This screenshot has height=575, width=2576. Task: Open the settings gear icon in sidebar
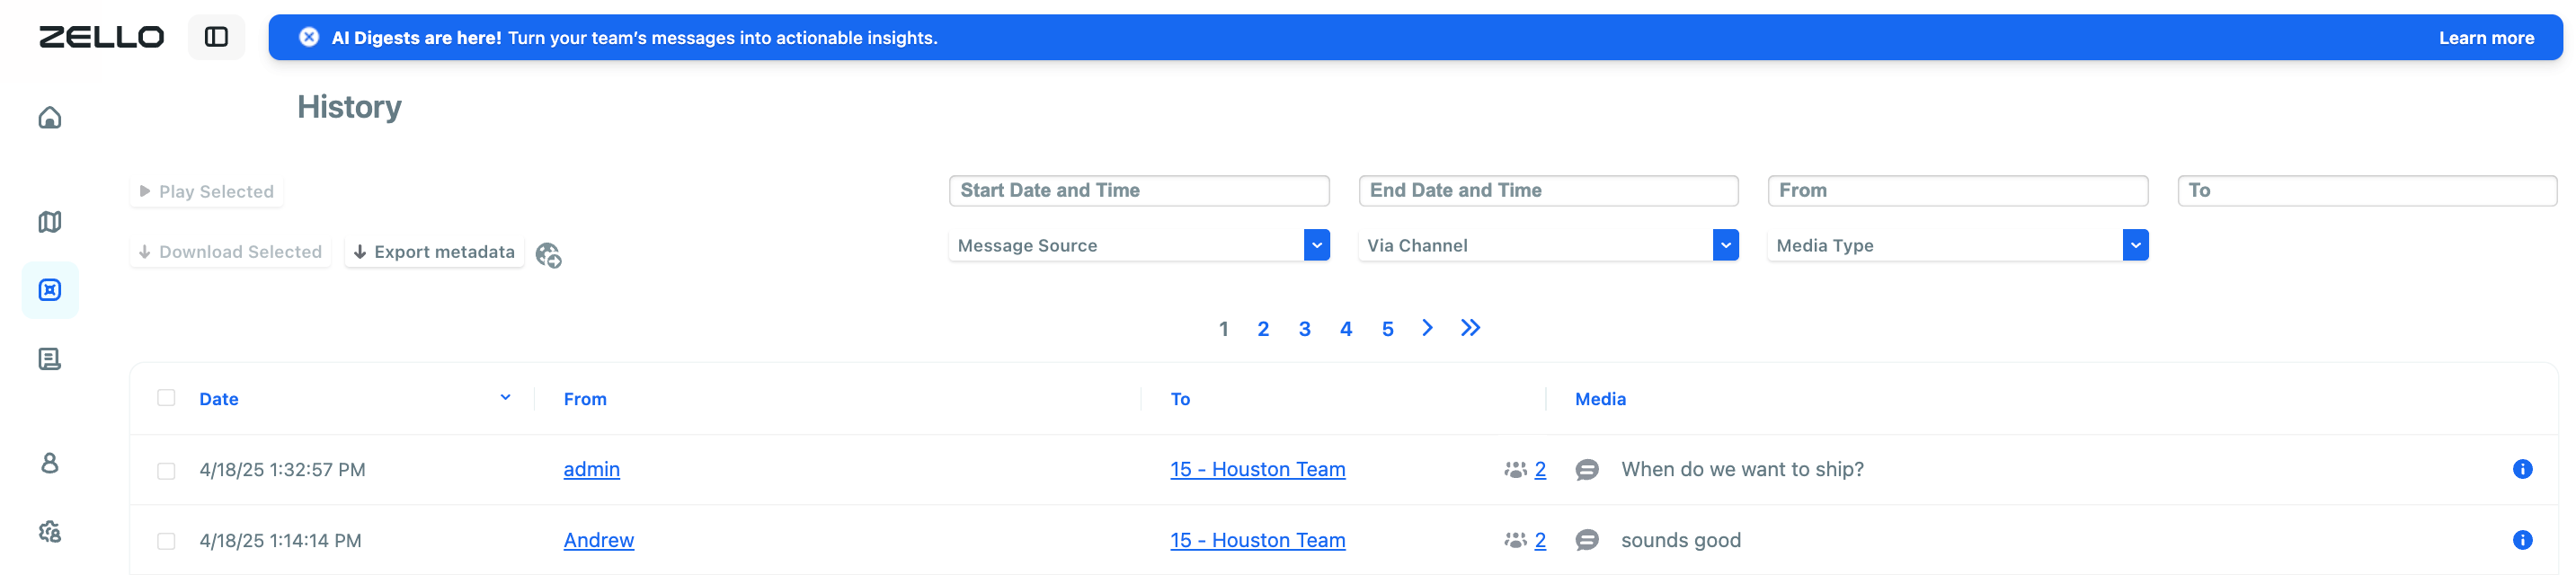point(50,532)
